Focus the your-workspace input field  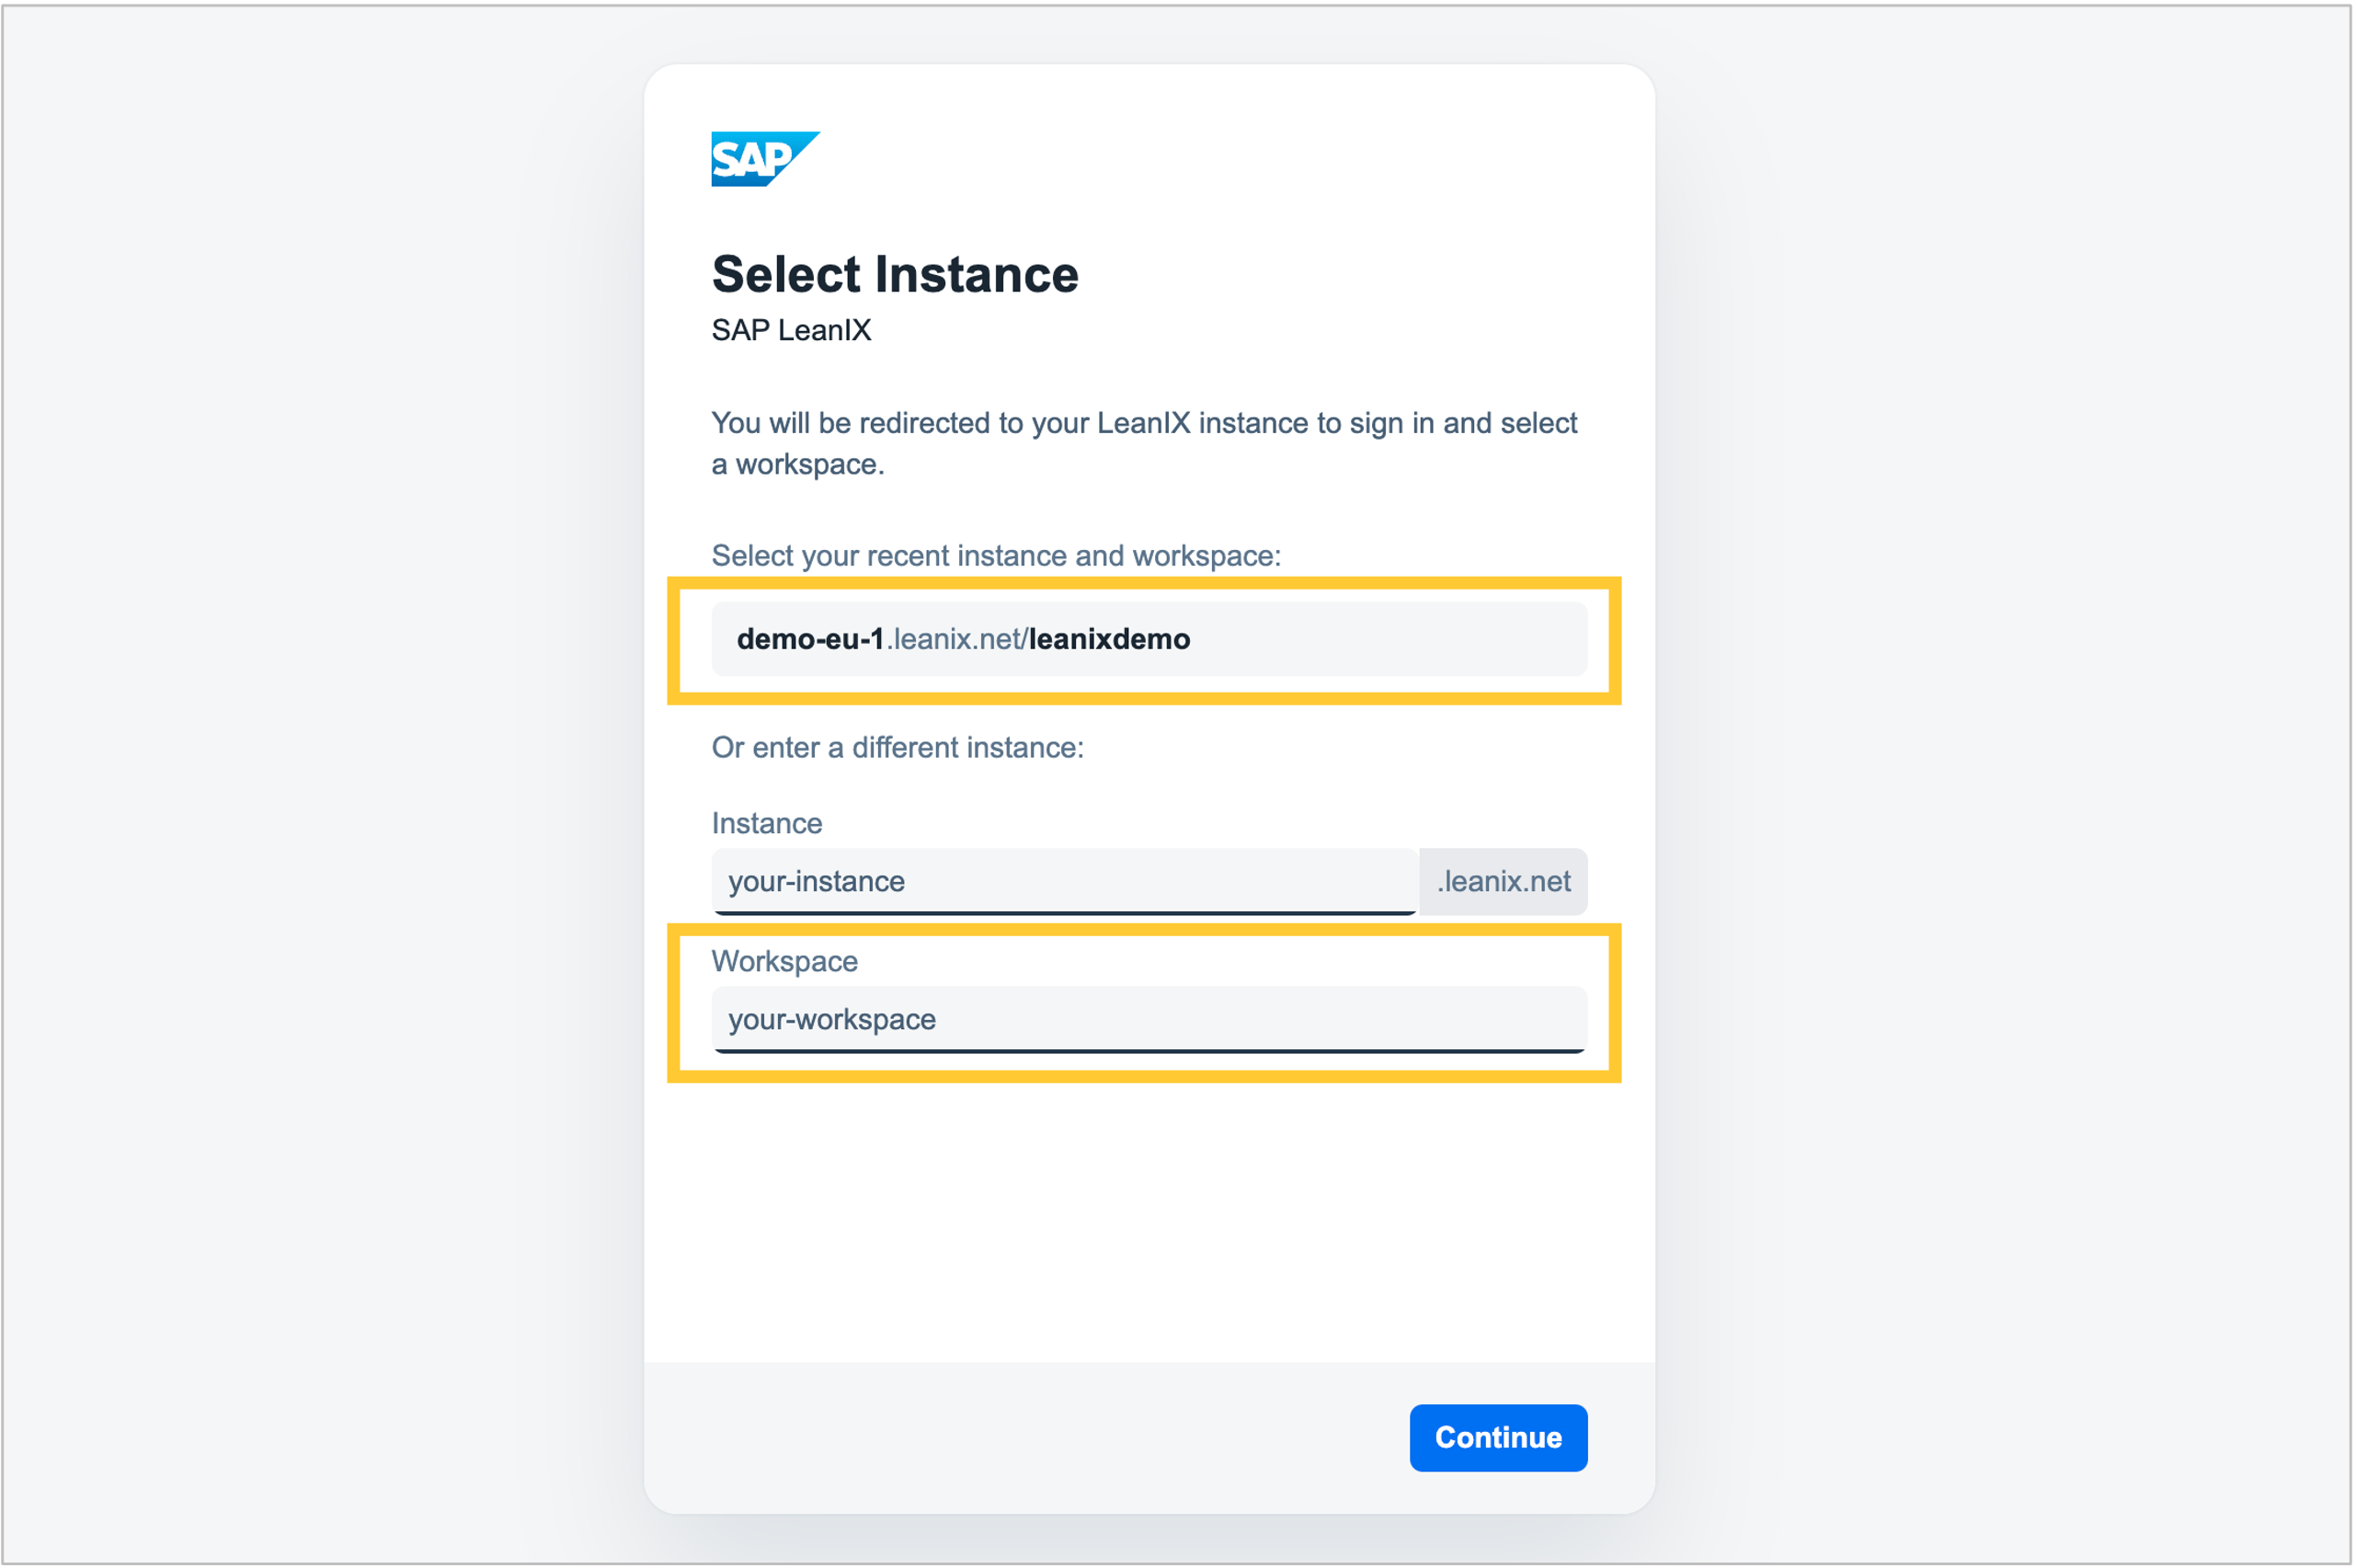[1149, 1019]
